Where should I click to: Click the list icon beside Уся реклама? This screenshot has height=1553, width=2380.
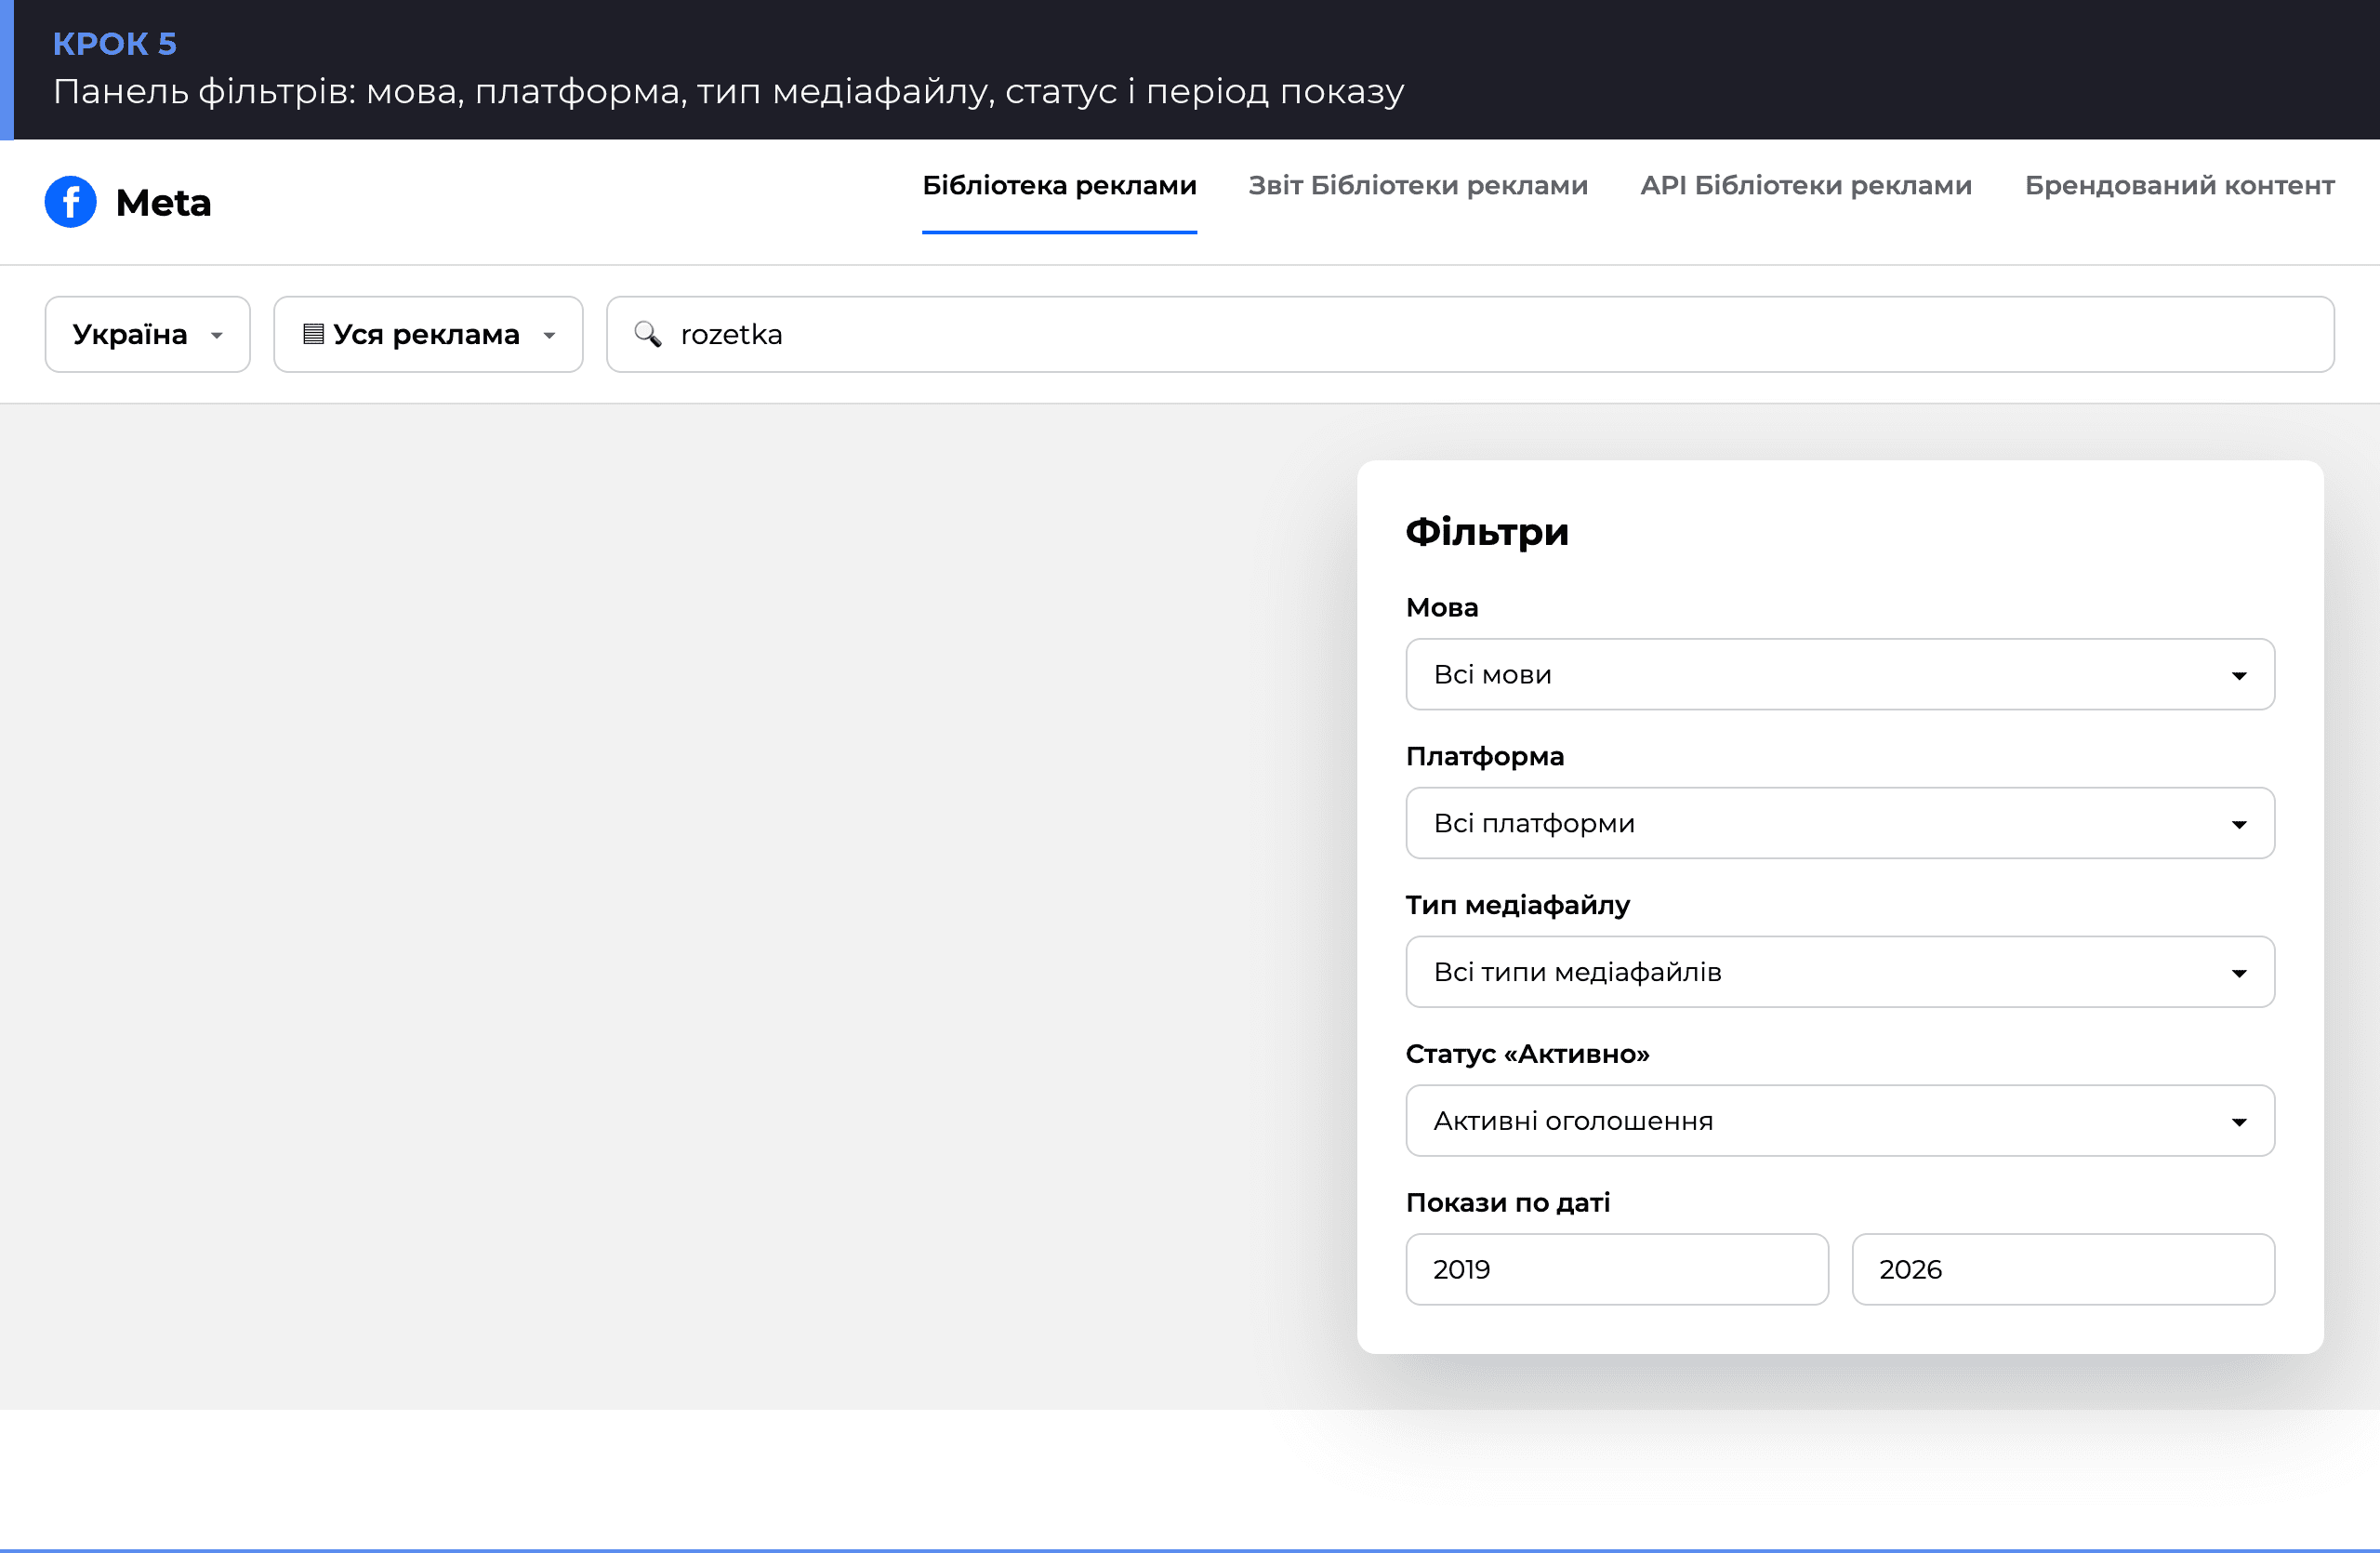click(x=313, y=334)
